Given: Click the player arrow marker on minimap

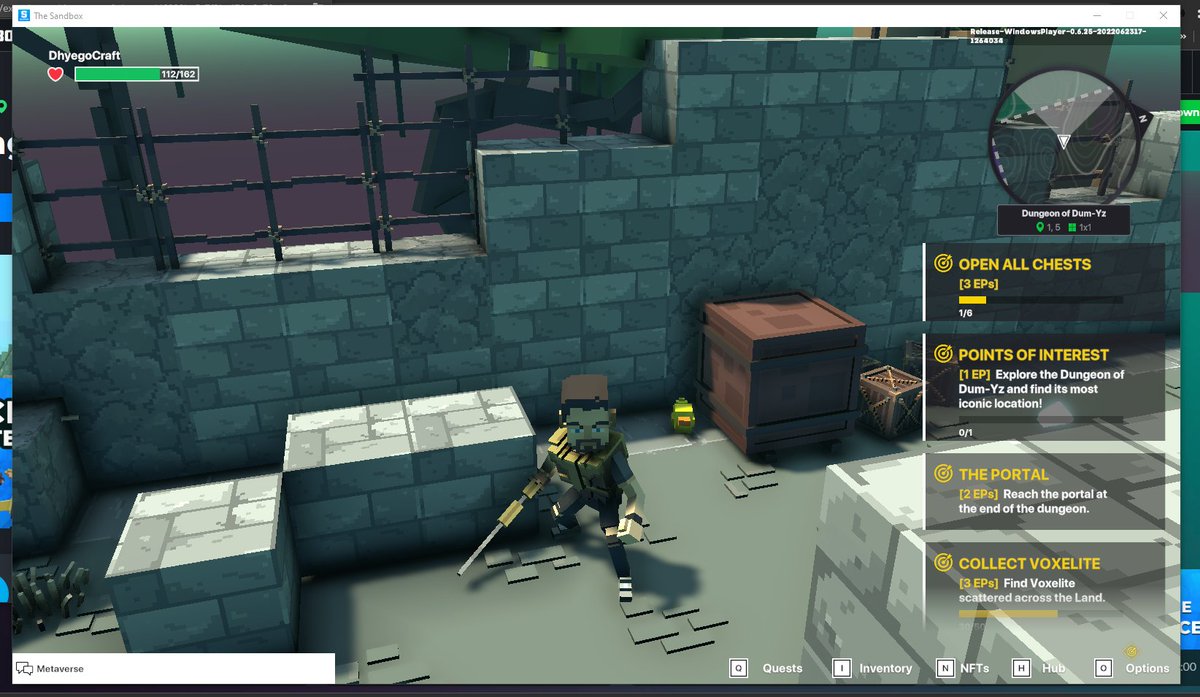Looking at the screenshot, I should coord(1064,141).
